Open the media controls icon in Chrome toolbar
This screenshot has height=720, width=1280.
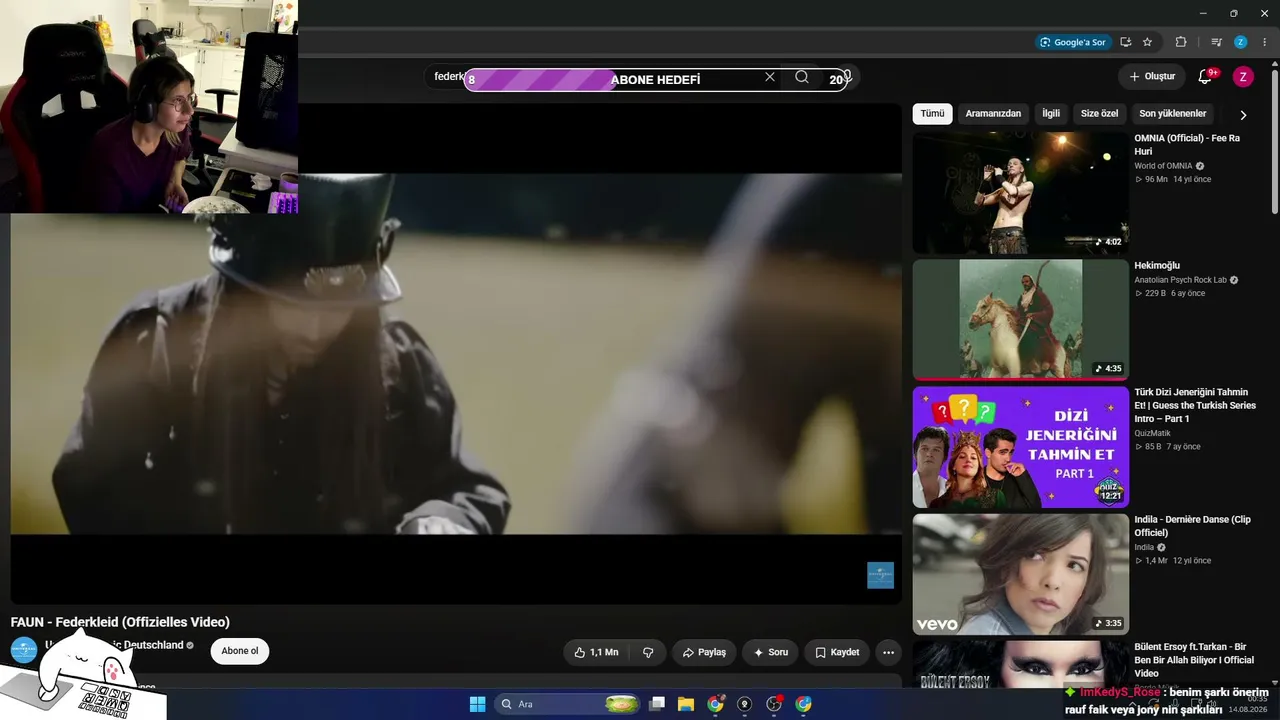click(x=1216, y=42)
